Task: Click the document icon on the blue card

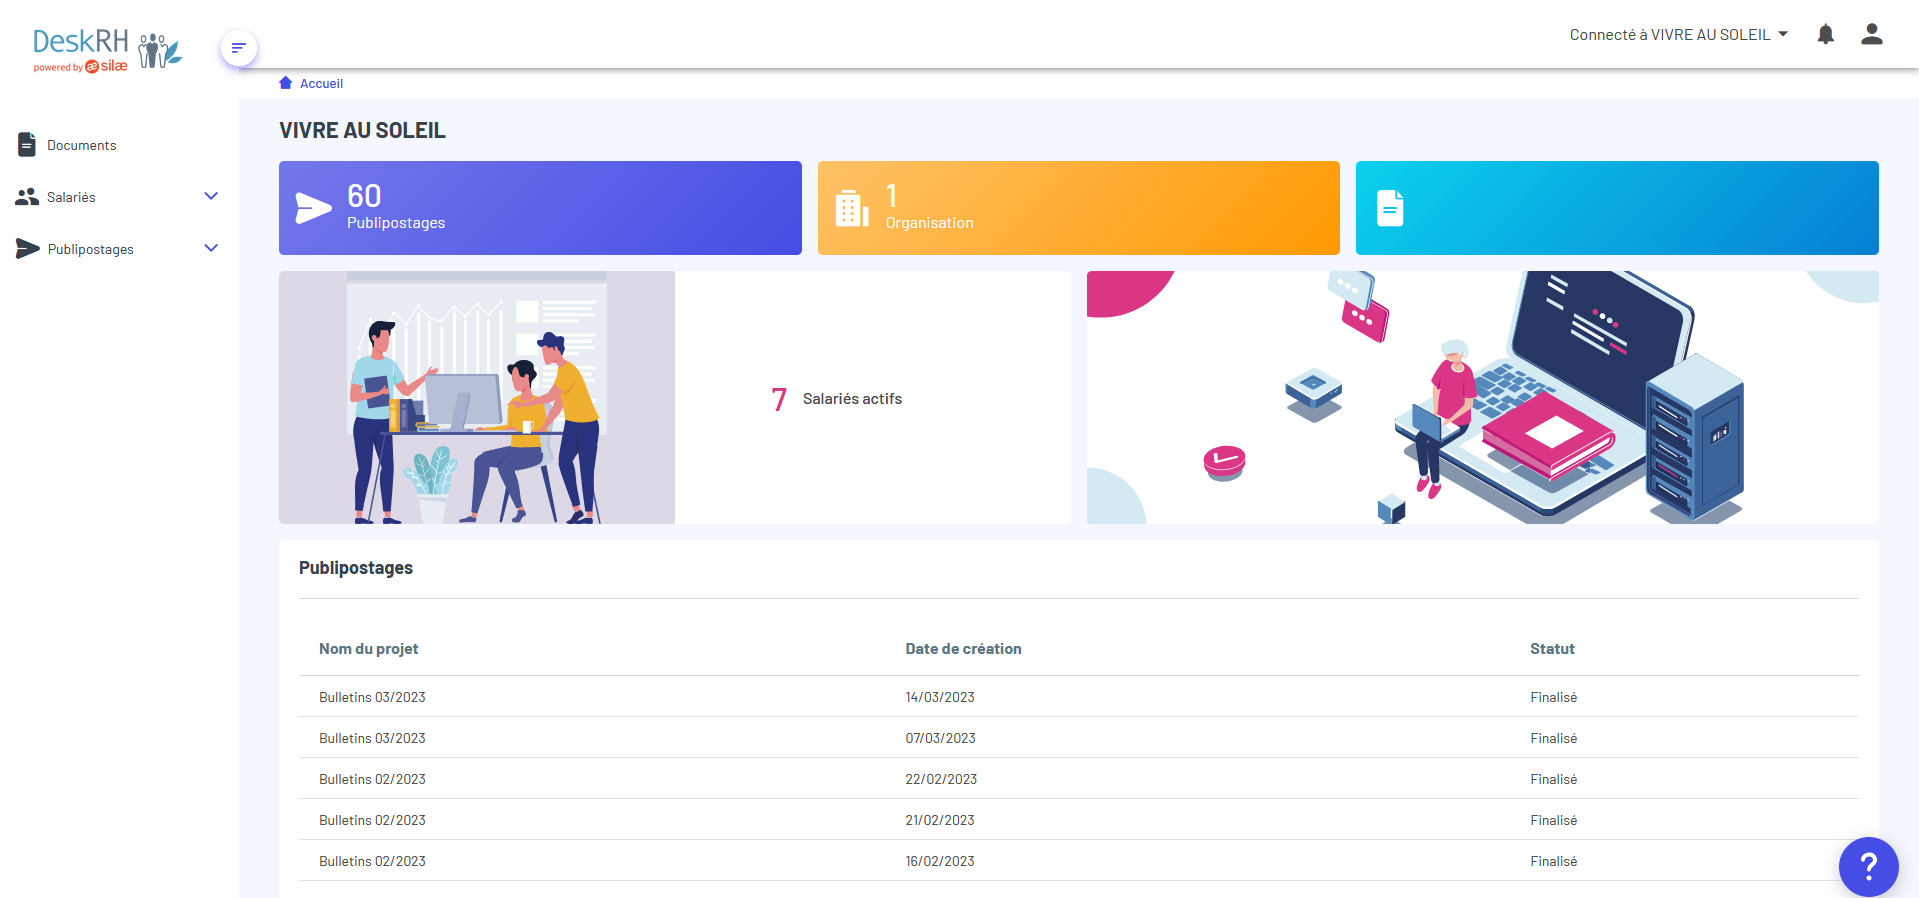Action: (x=1390, y=208)
